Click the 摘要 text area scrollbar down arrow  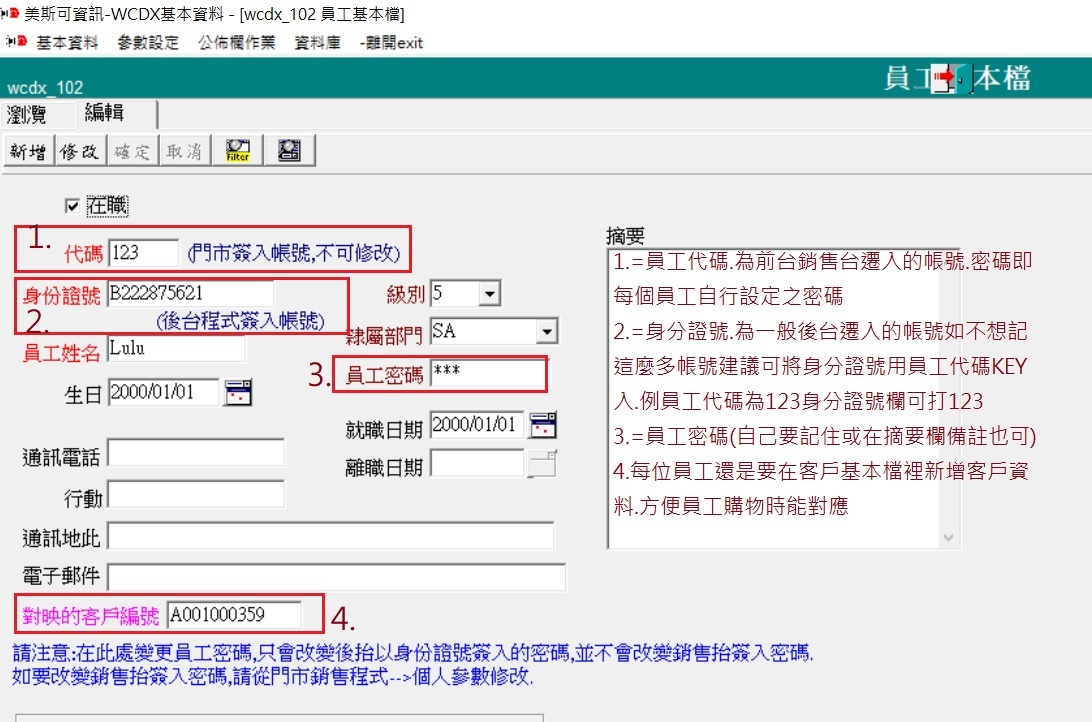(949, 538)
